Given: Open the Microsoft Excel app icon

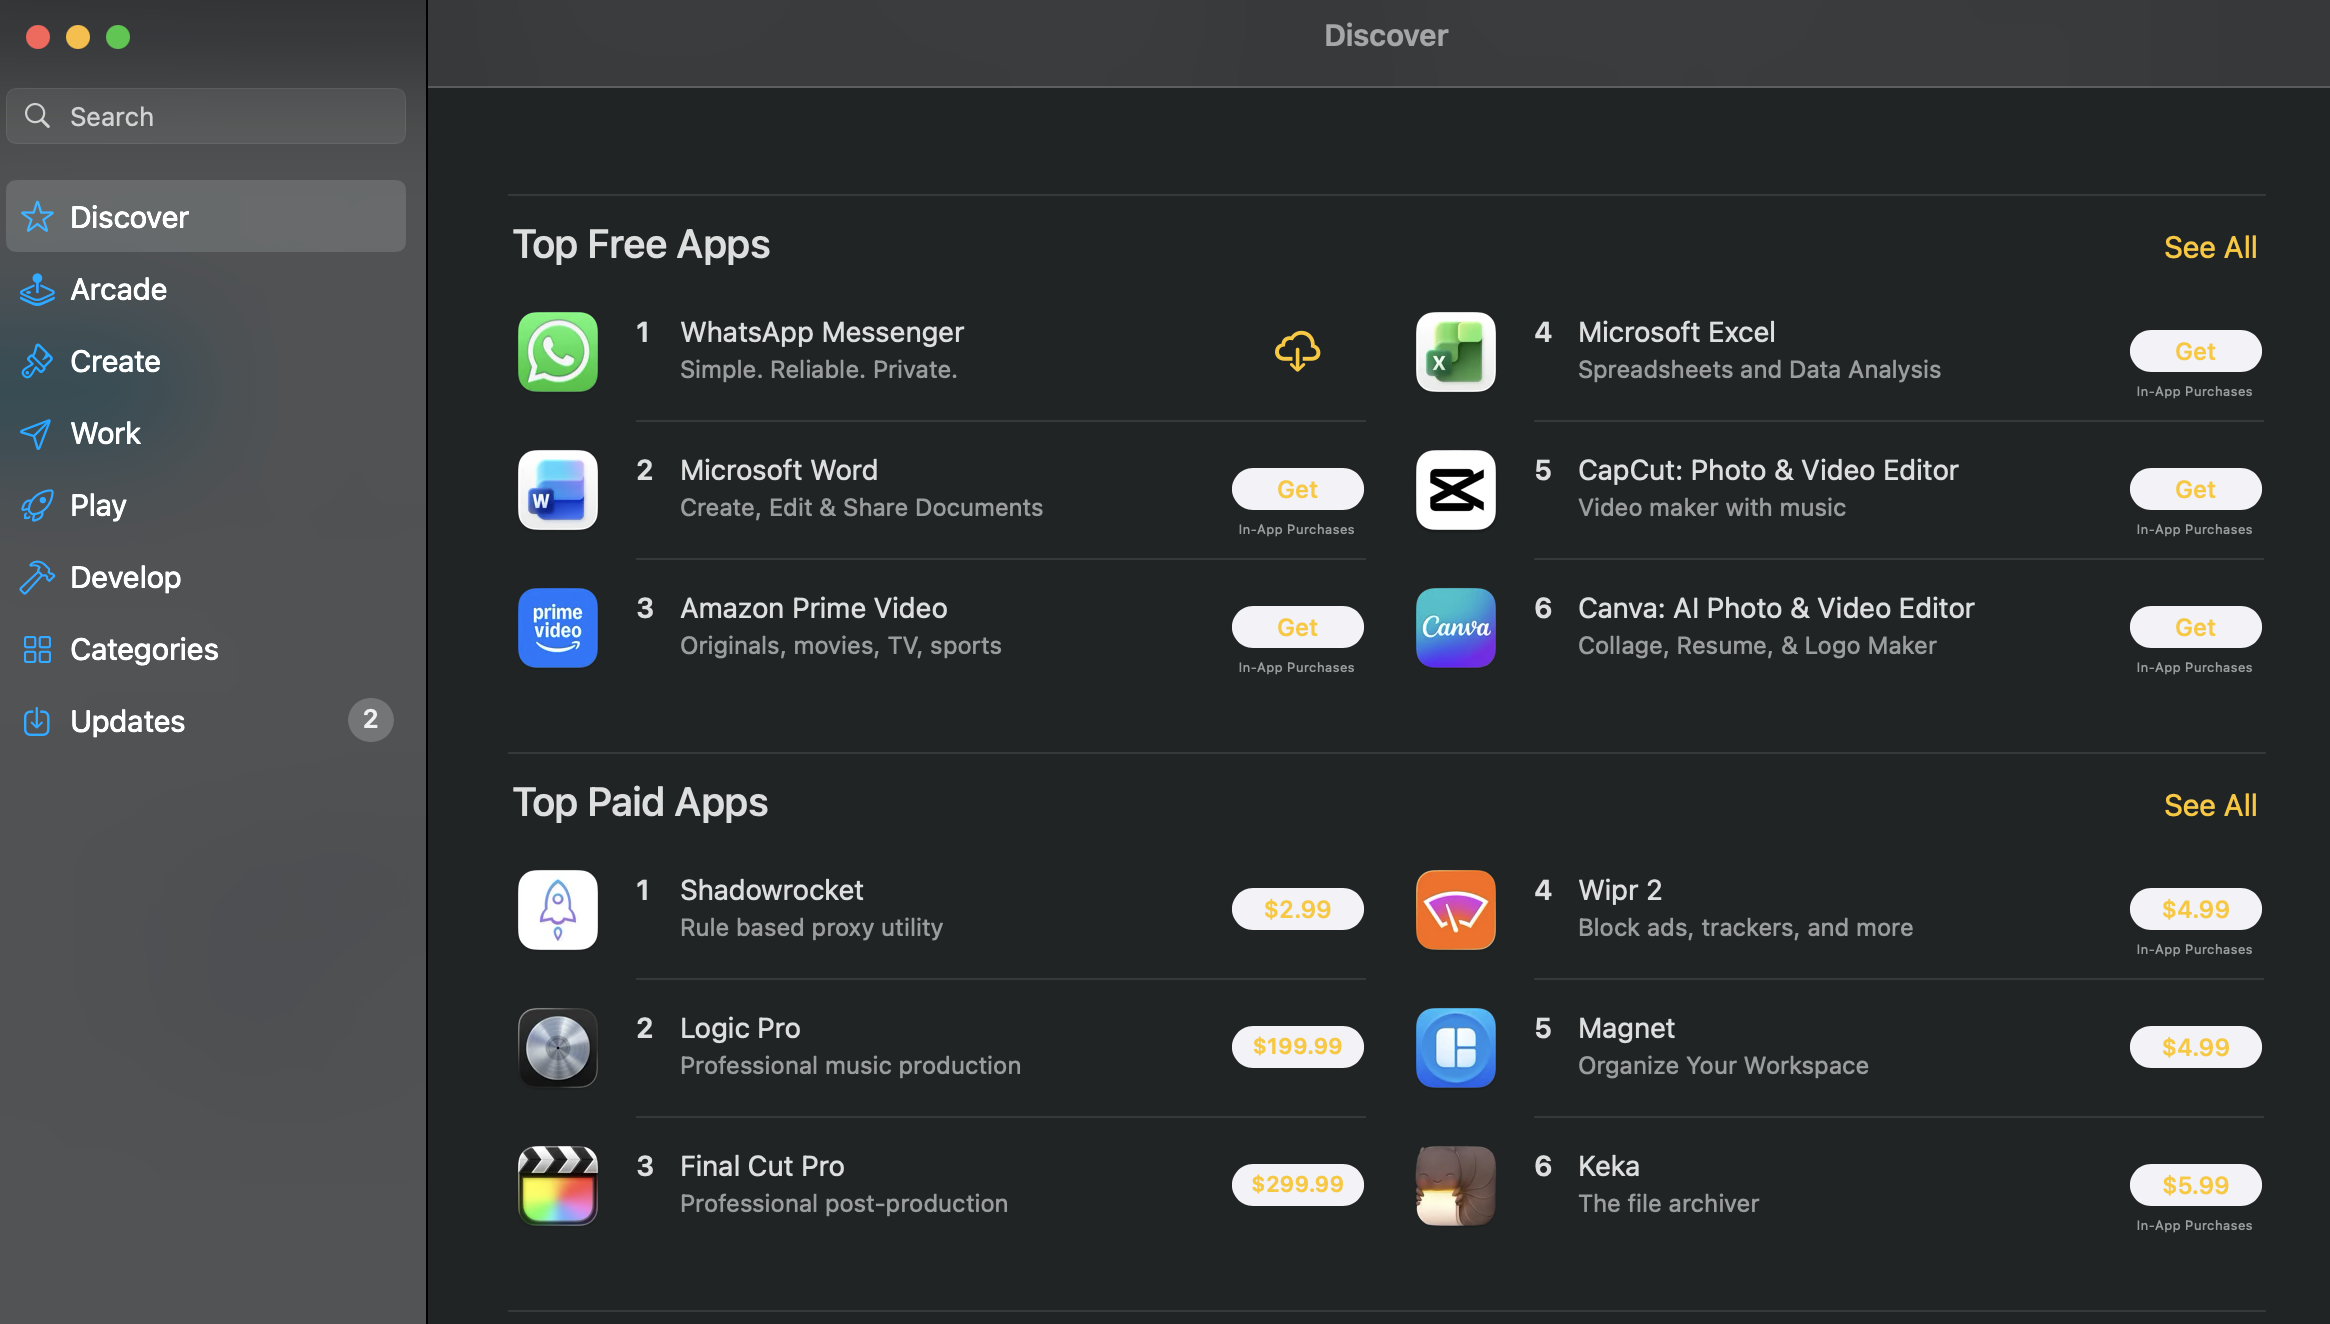Looking at the screenshot, I should pyautogui.click(x=1455, y=351).
